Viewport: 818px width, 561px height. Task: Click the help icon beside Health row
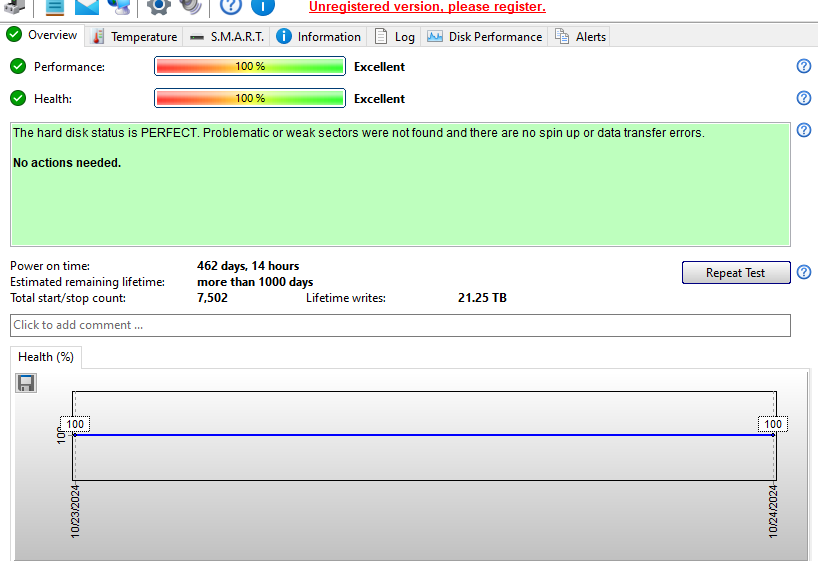pyautogui.click(x=804, y=98)
